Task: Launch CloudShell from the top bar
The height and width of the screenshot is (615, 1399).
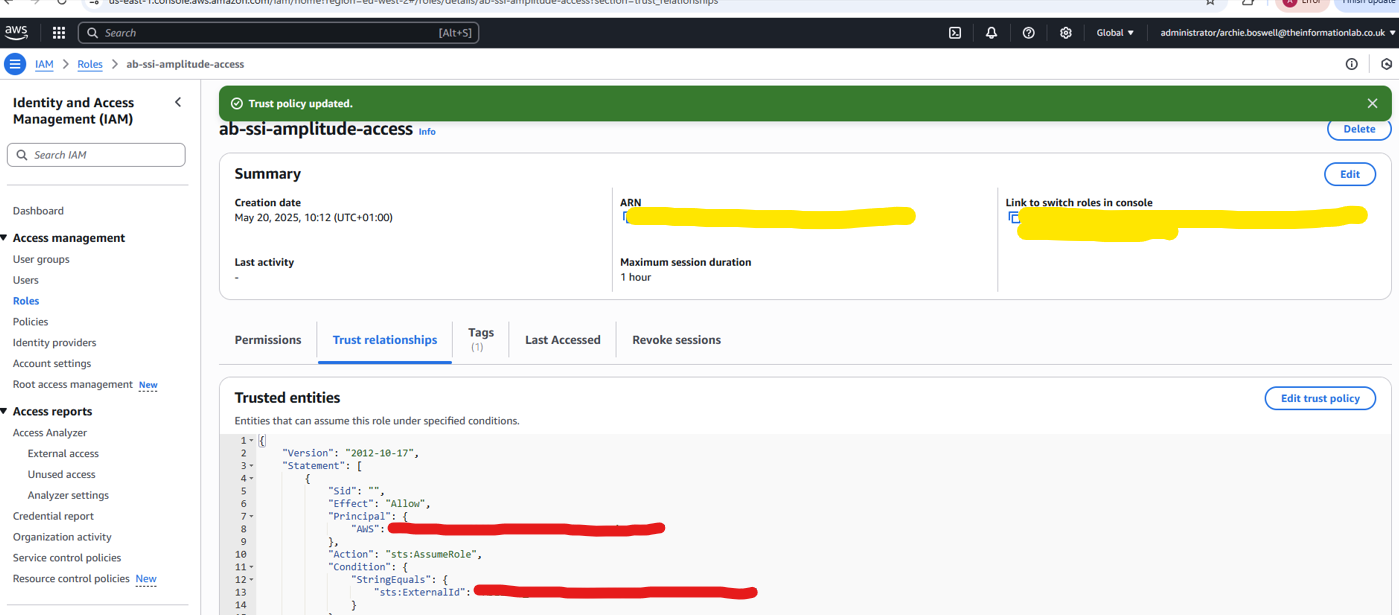Action: click(x=955, y=33)
